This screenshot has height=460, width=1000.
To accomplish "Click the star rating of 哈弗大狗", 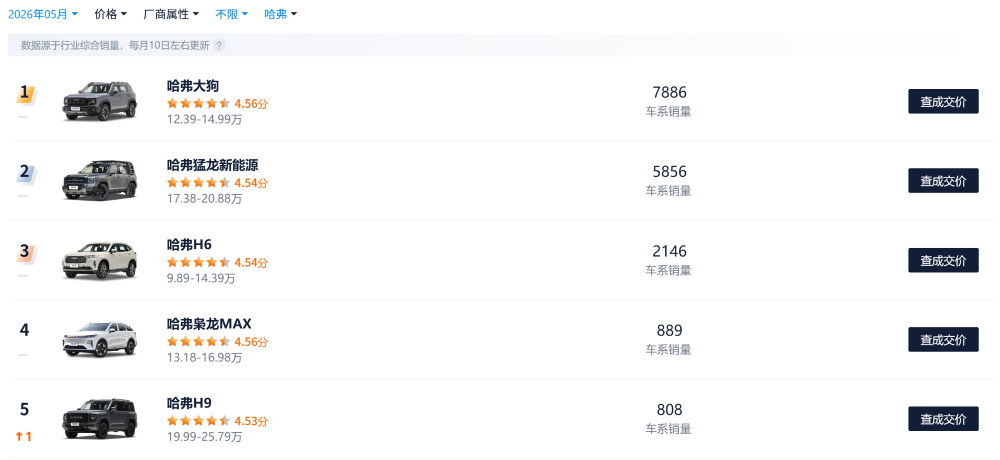I will click(198, 103).
